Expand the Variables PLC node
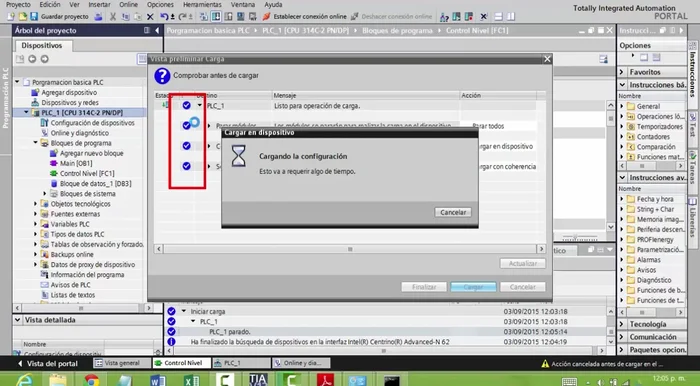700x386 pixels. (x=36, y=224)
